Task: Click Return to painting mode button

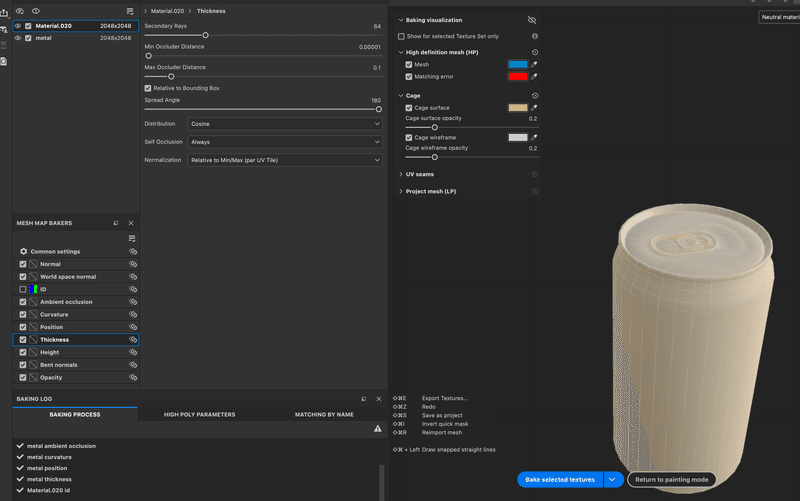Action: click(671, 480)
